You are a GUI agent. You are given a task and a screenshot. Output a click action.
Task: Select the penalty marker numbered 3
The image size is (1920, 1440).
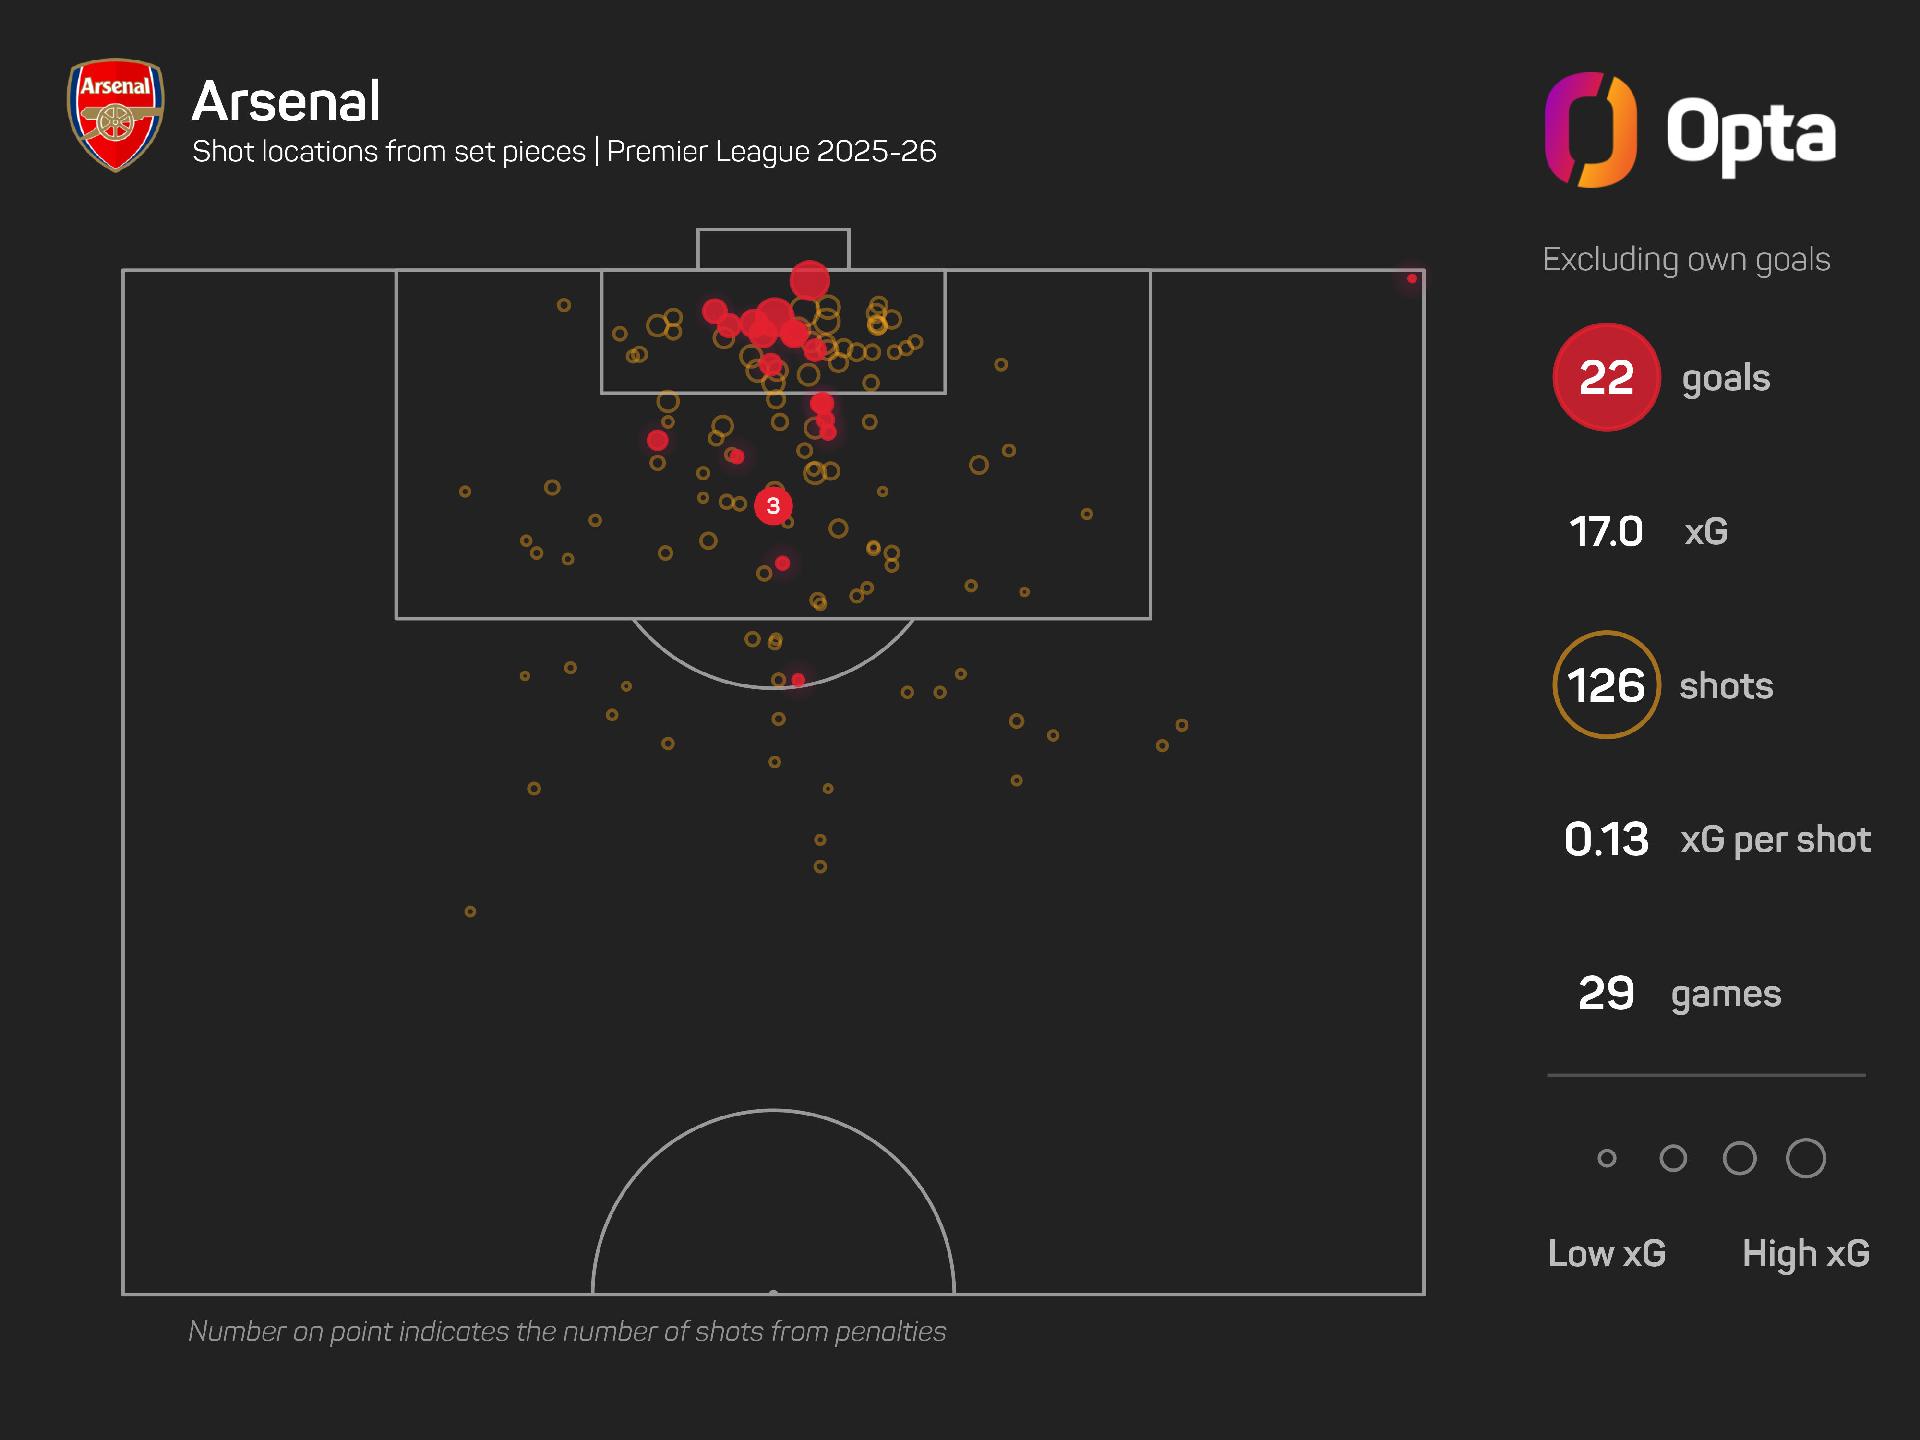(x=773, y=506)
